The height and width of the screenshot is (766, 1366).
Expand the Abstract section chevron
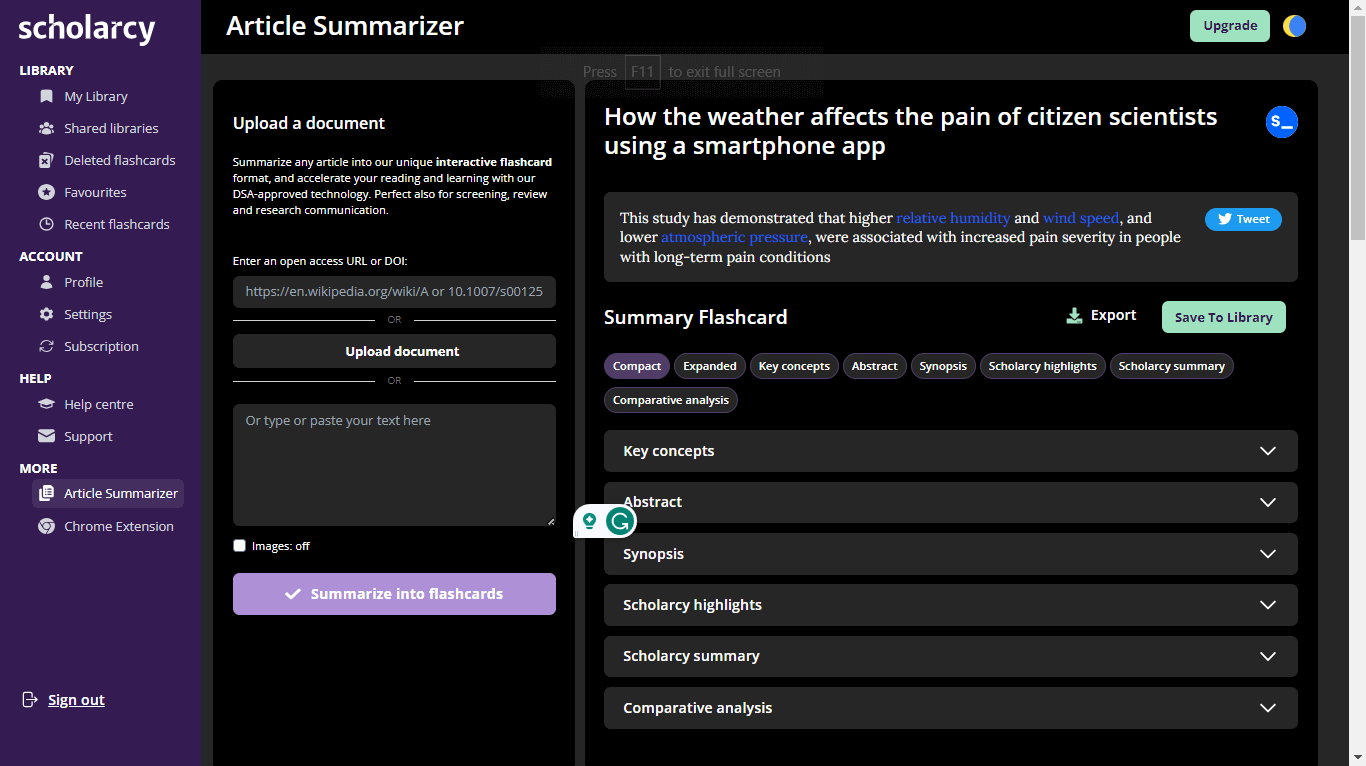(x=1268, y=502)
